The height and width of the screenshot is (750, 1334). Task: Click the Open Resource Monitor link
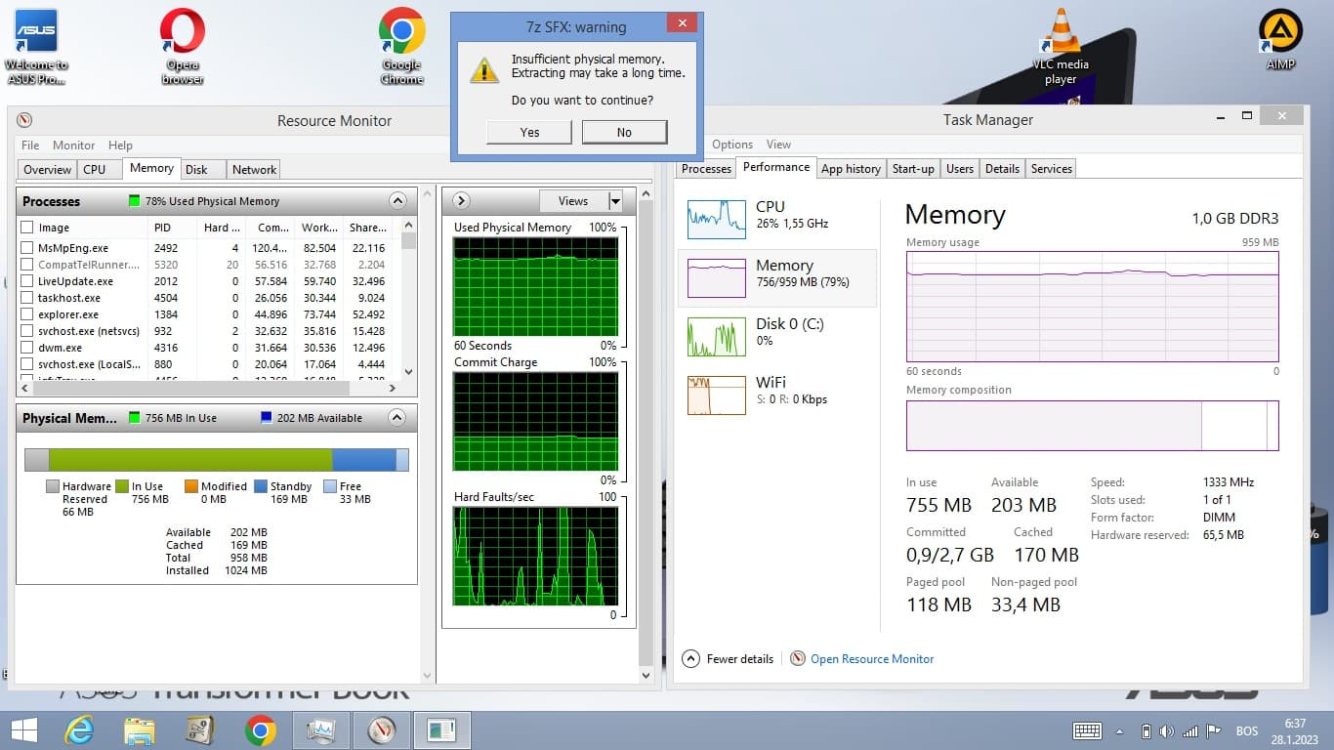(871, 659)
